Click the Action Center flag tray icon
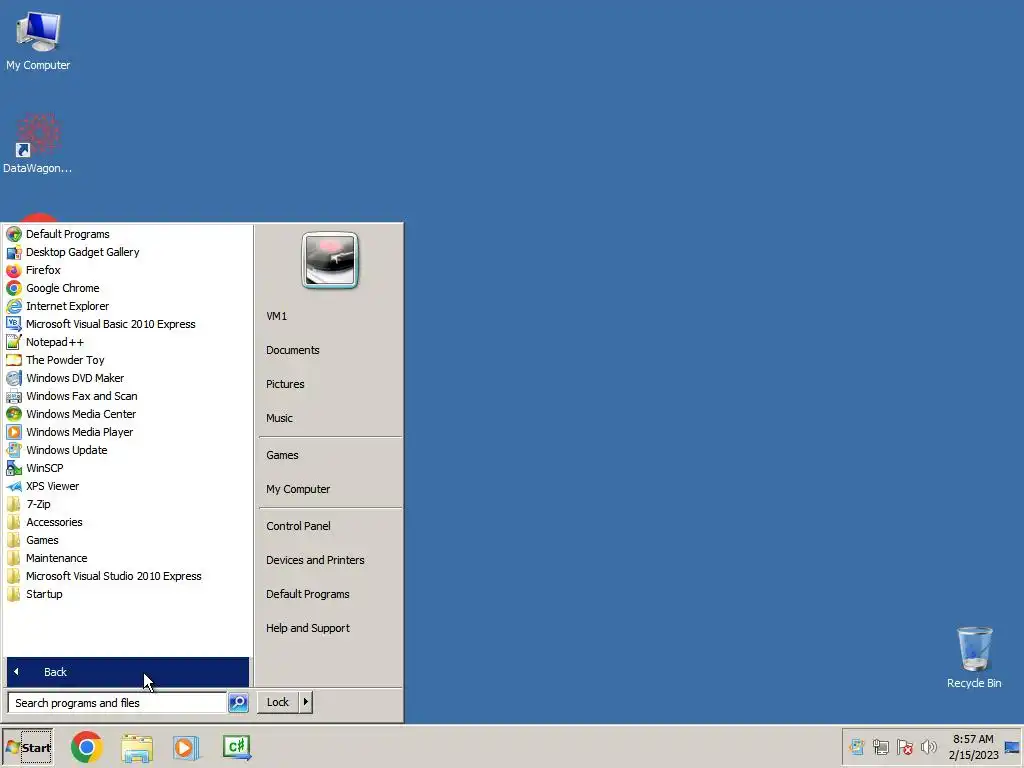Viewport: 1024px width, 768px height. point(904,746)
